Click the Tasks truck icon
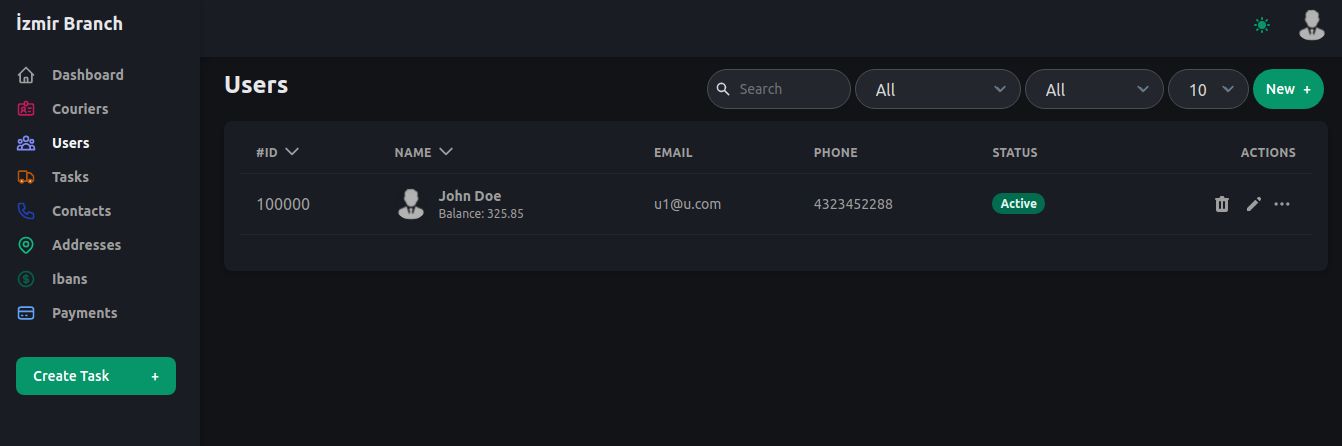The width and height of the screenshot is (1342, 446). click(x=27, y=177)
